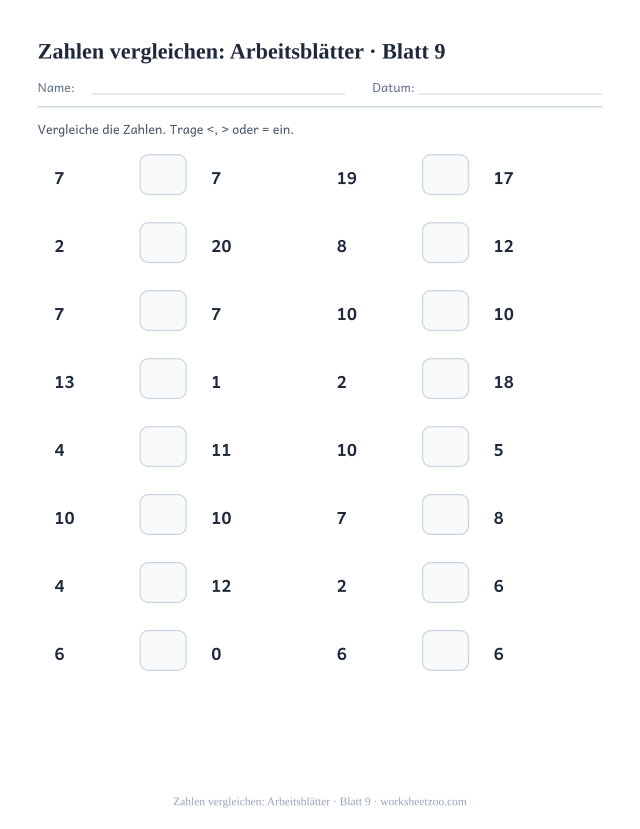Select answer box between 4 and 11
Screen dimensions: 640x829
pyautogui.click(x=163, y=447)
